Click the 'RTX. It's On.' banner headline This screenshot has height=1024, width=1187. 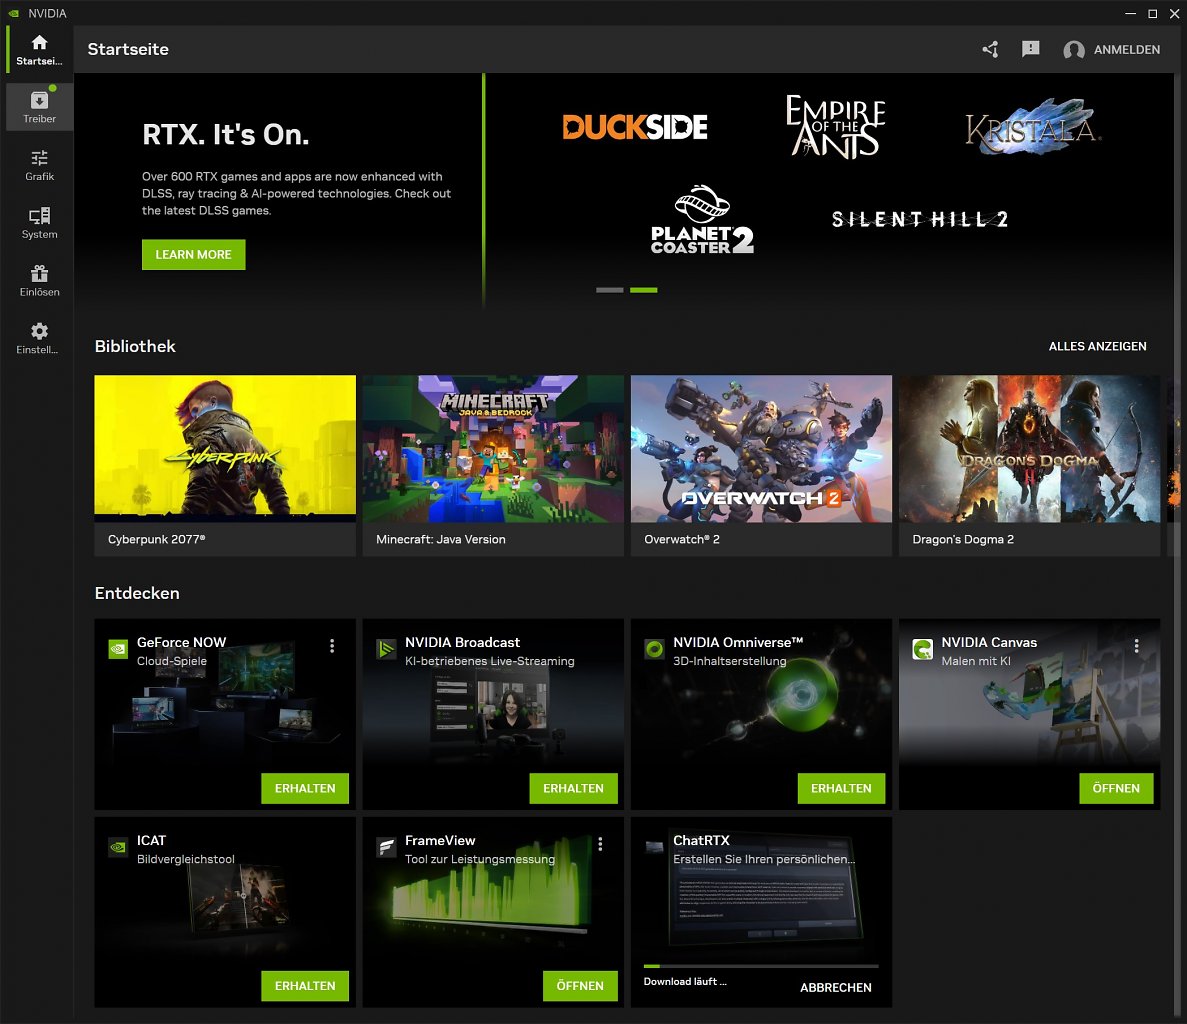226,135
